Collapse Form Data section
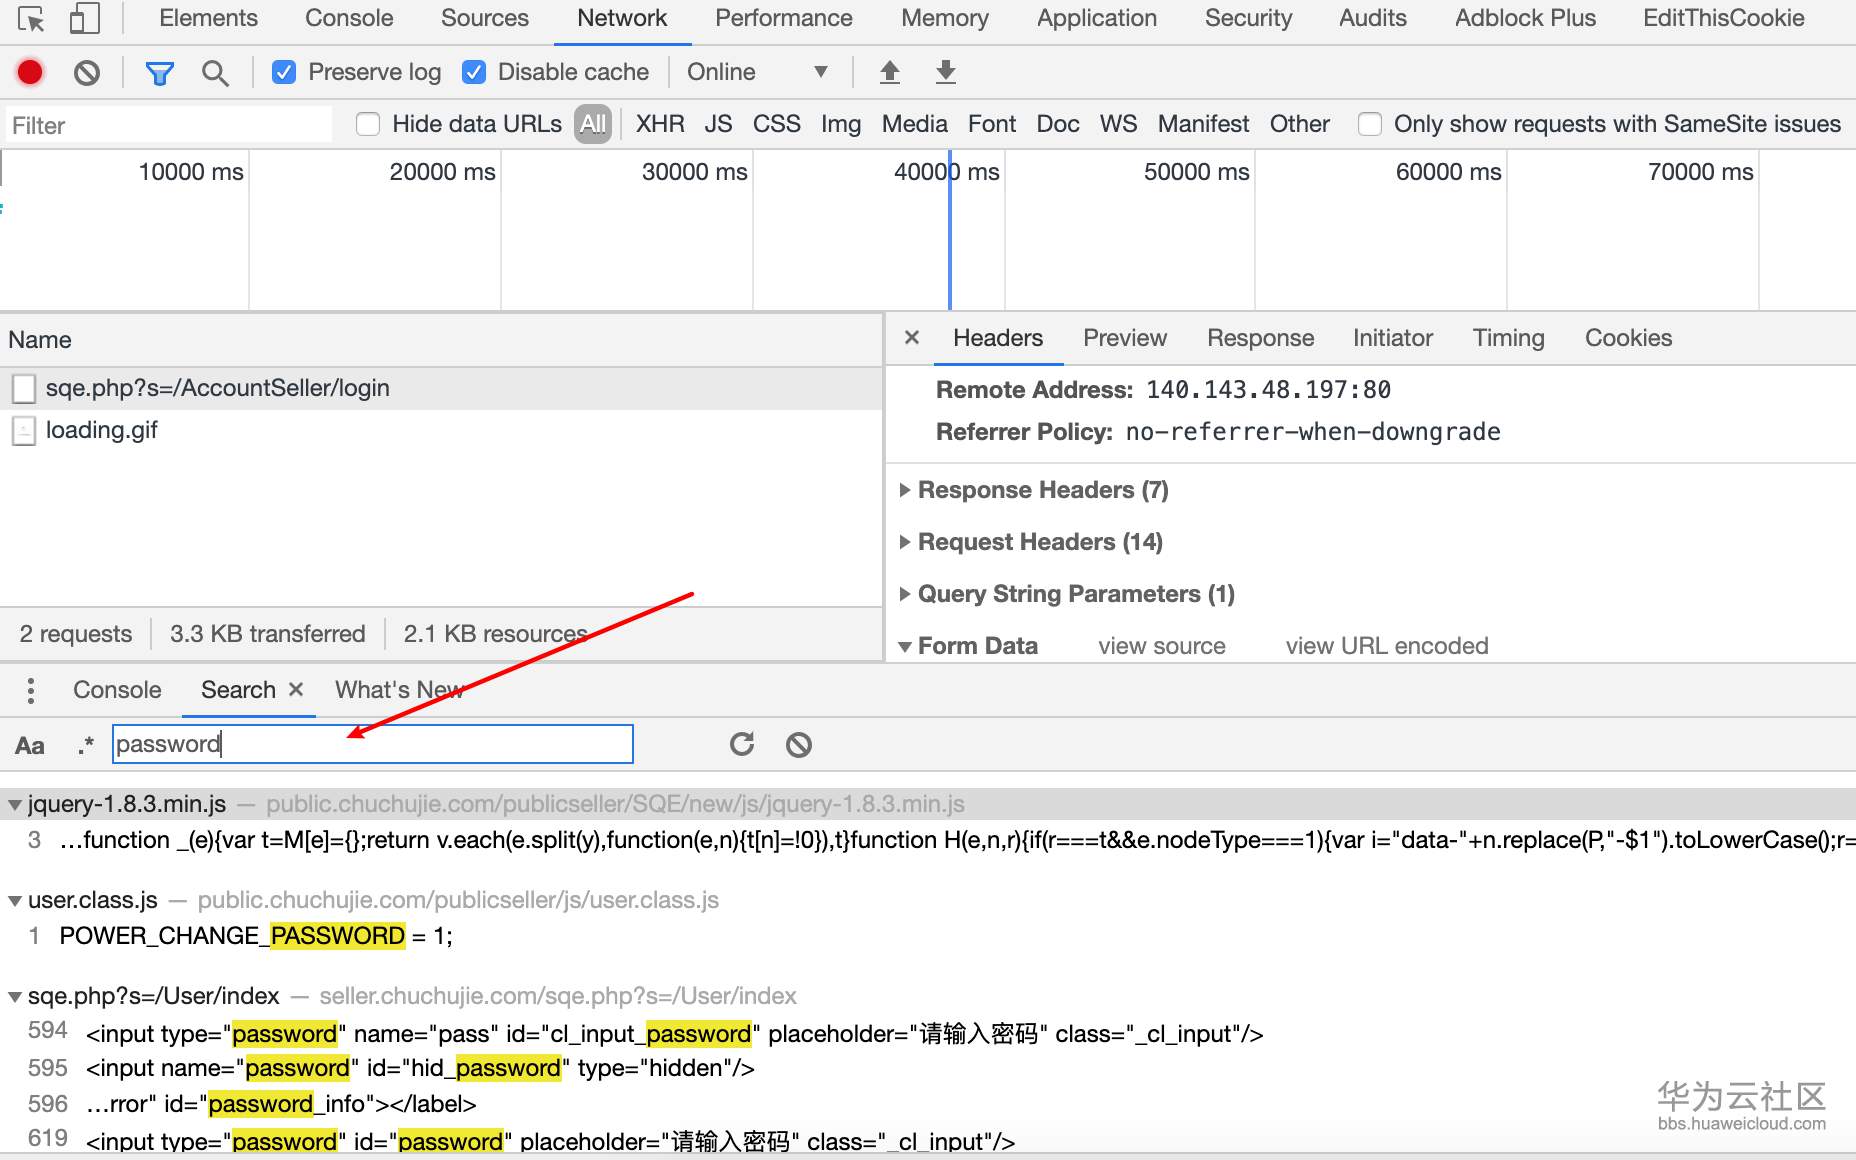1856x1160 pixels. 905,647
